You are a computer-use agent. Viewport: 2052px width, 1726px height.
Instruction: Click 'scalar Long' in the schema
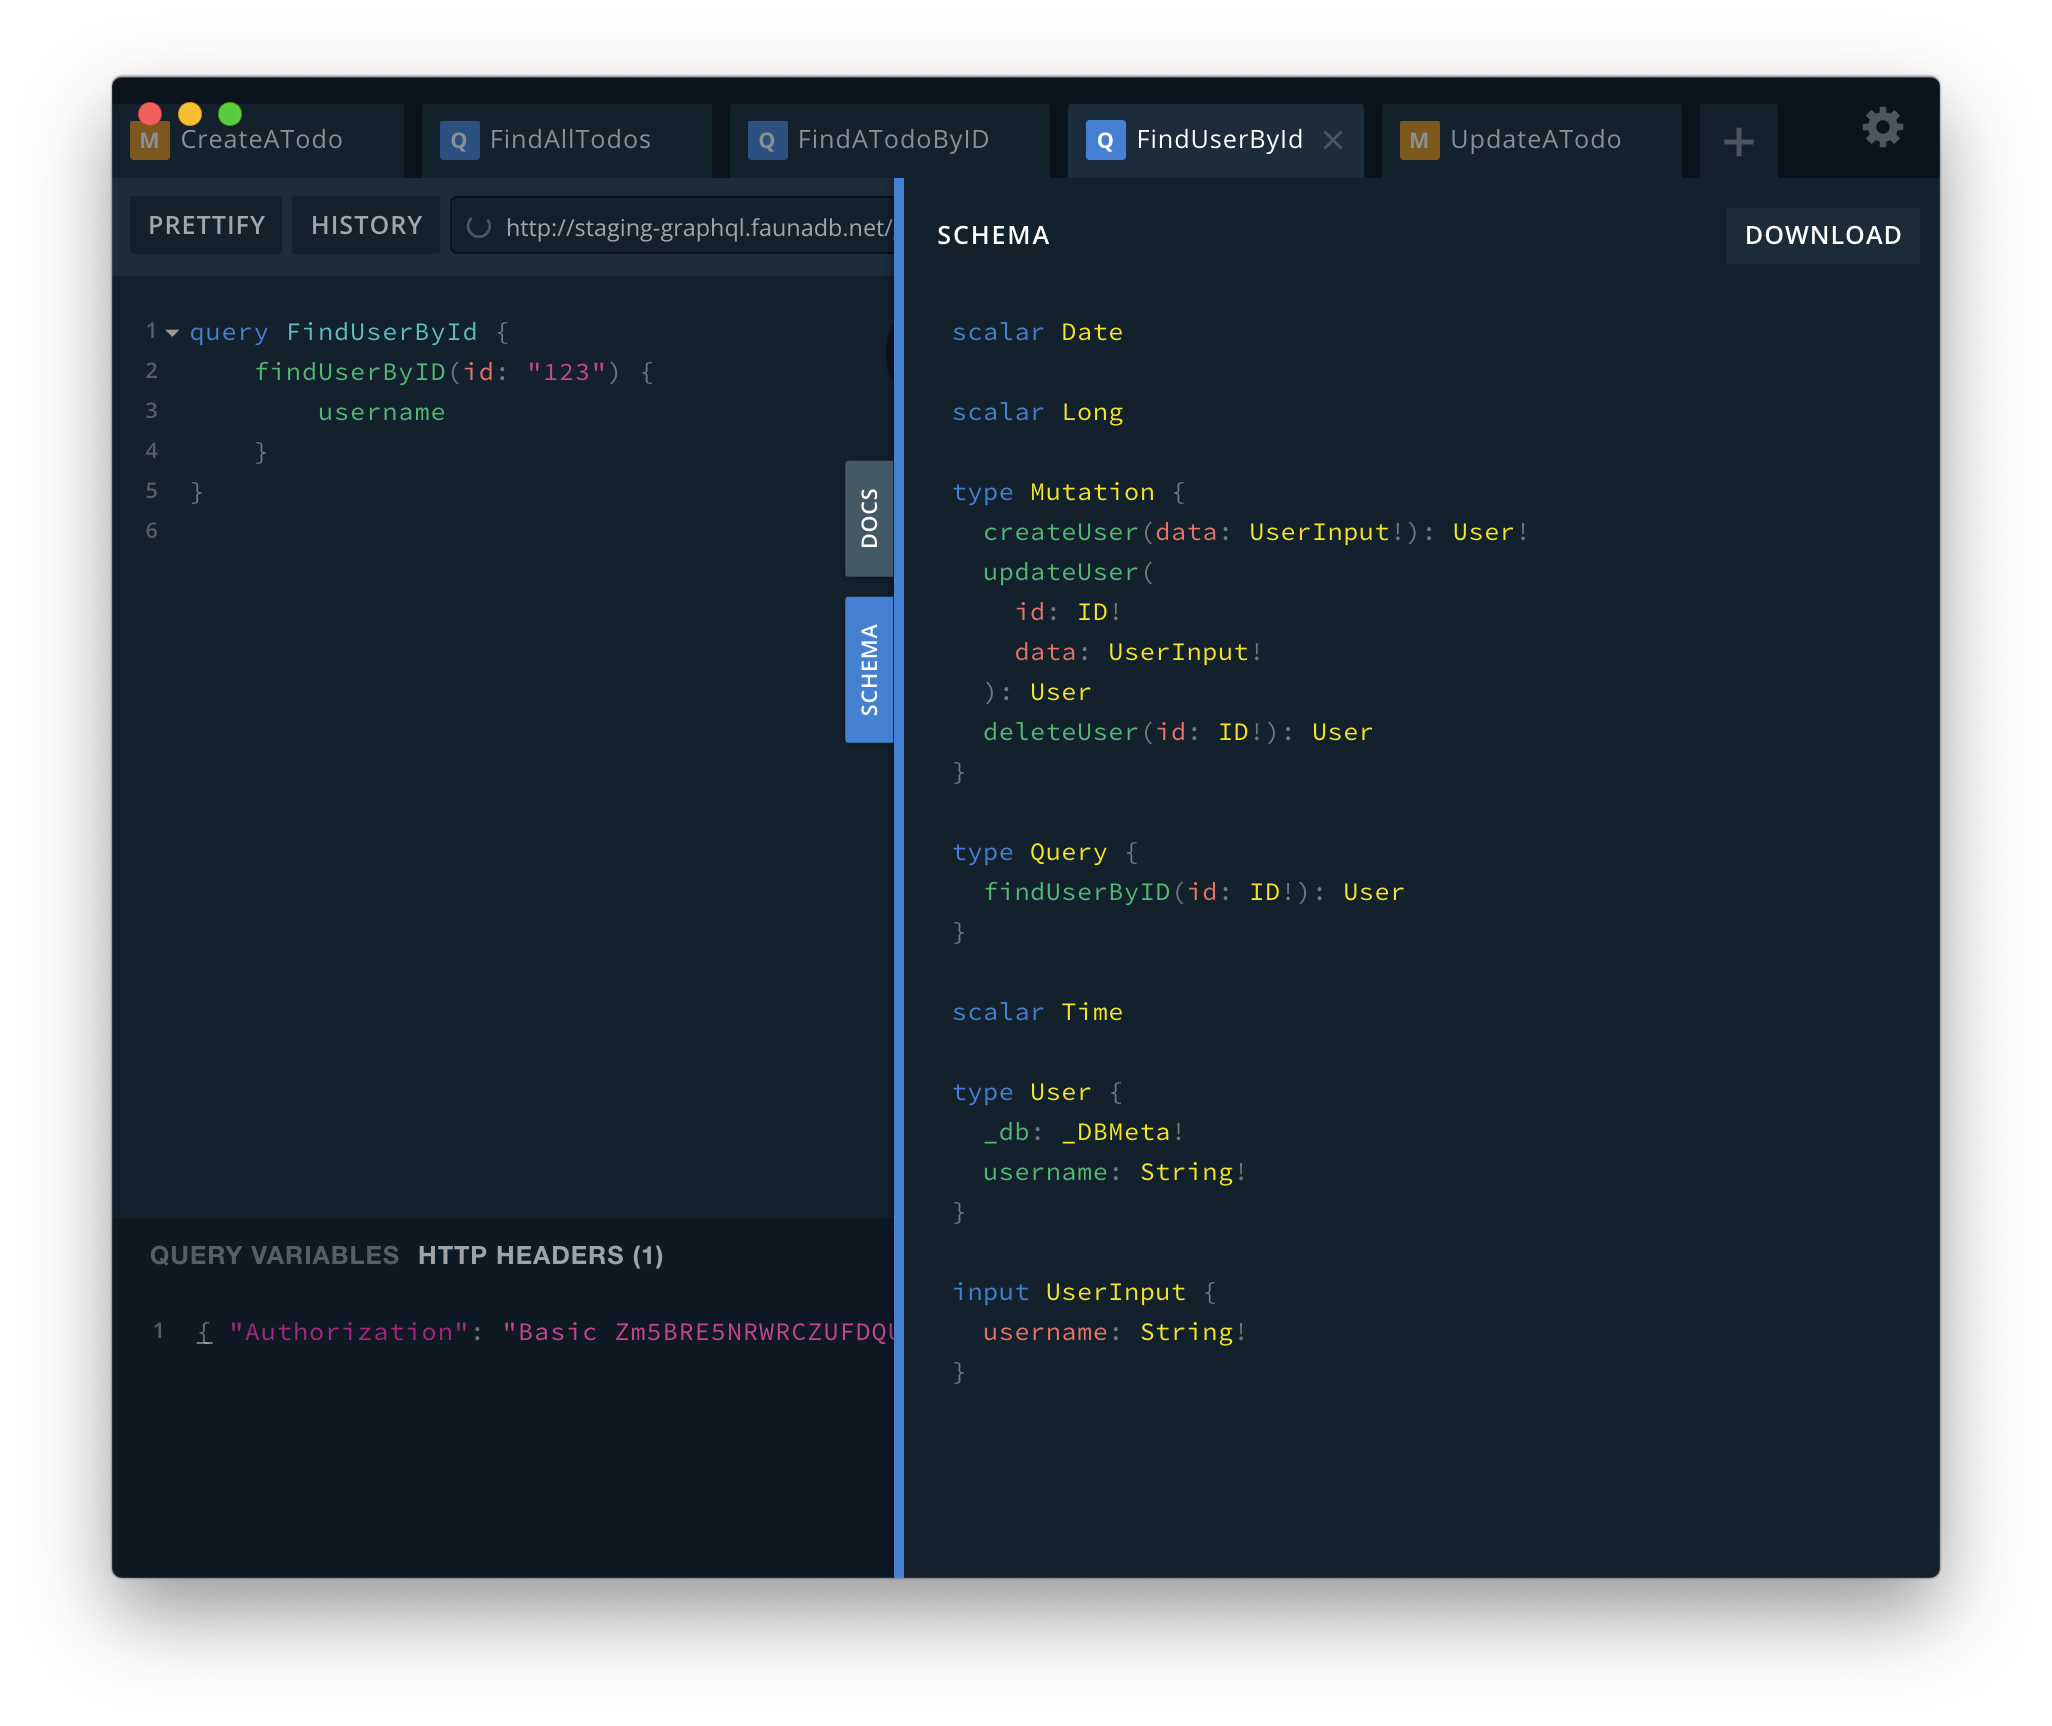coord(1037,412)
